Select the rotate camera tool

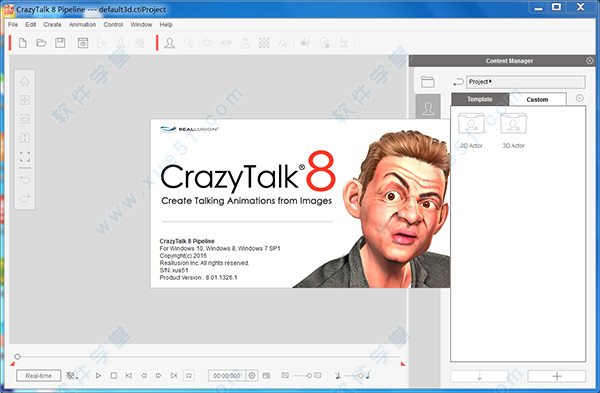pyautogui.click(x=25, y=119)
